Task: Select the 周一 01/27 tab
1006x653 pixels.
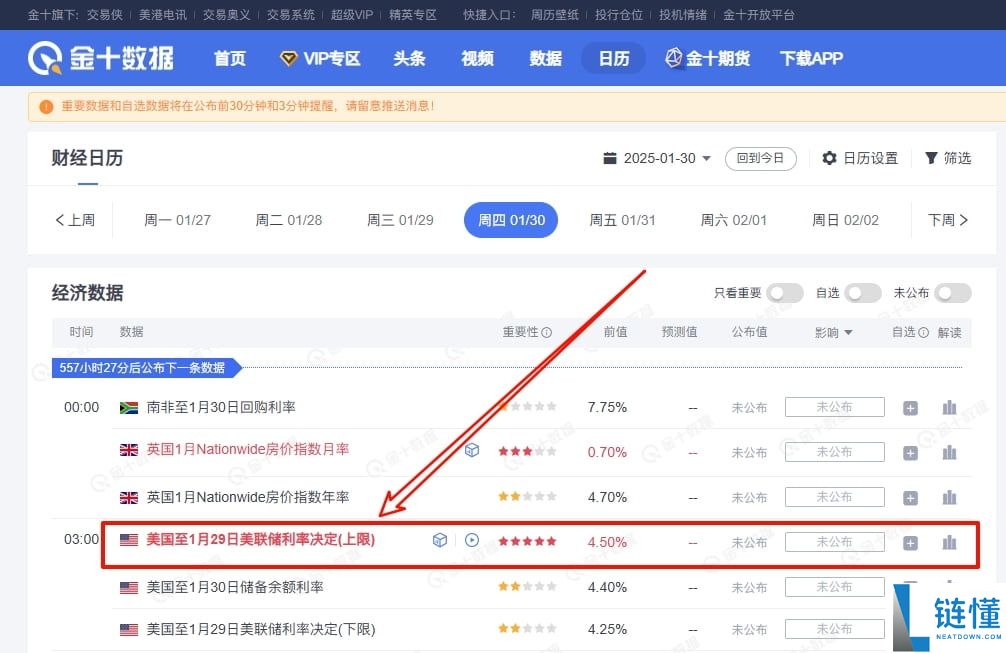Action: coord(177,220)
